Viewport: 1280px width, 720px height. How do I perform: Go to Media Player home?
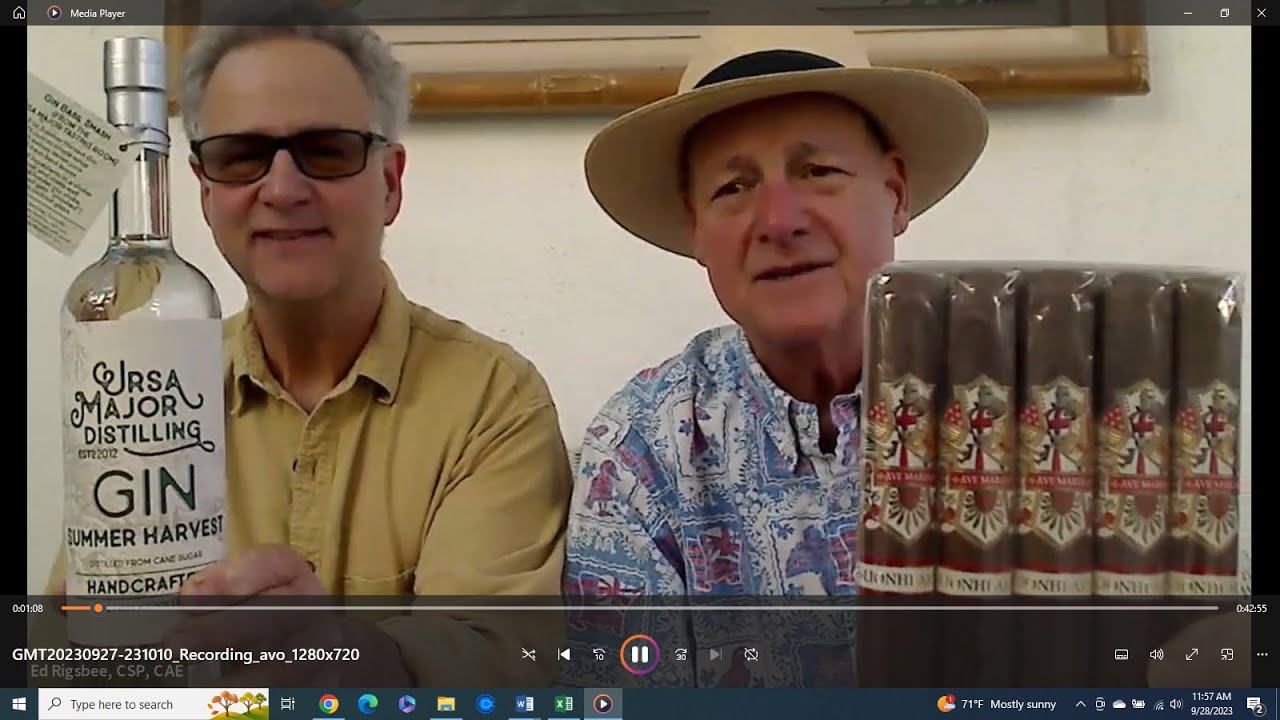coord(18,13)
